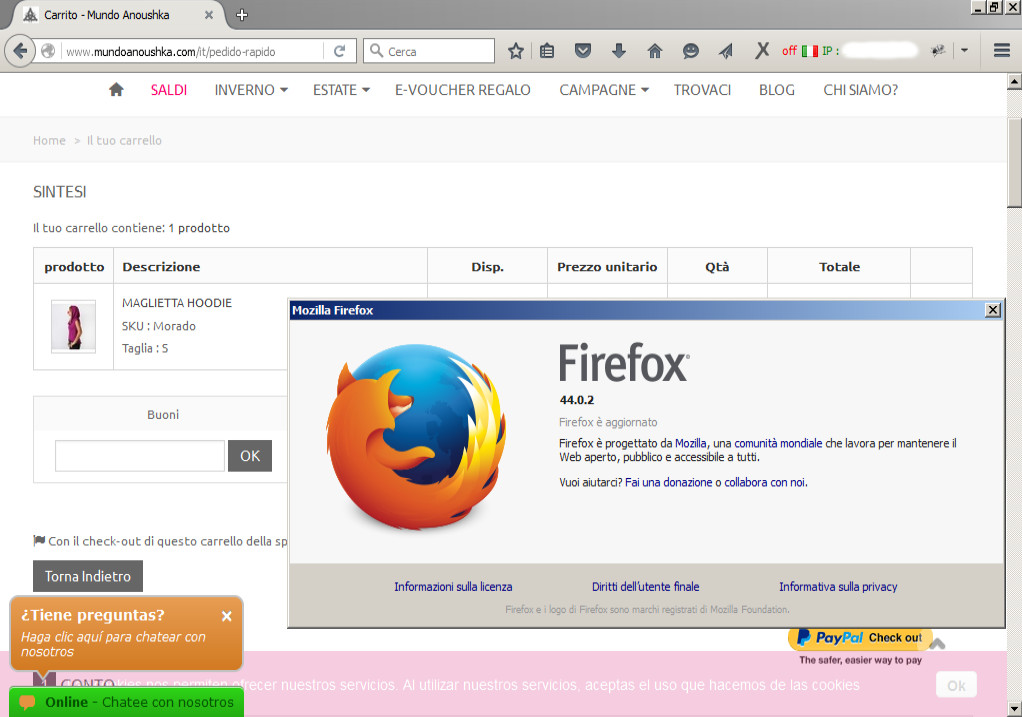Image resolution: width=1022 pixels, height=717 pixels.
Task: Click the Prezzo unitario column header
Action: [x=607, y=267]
